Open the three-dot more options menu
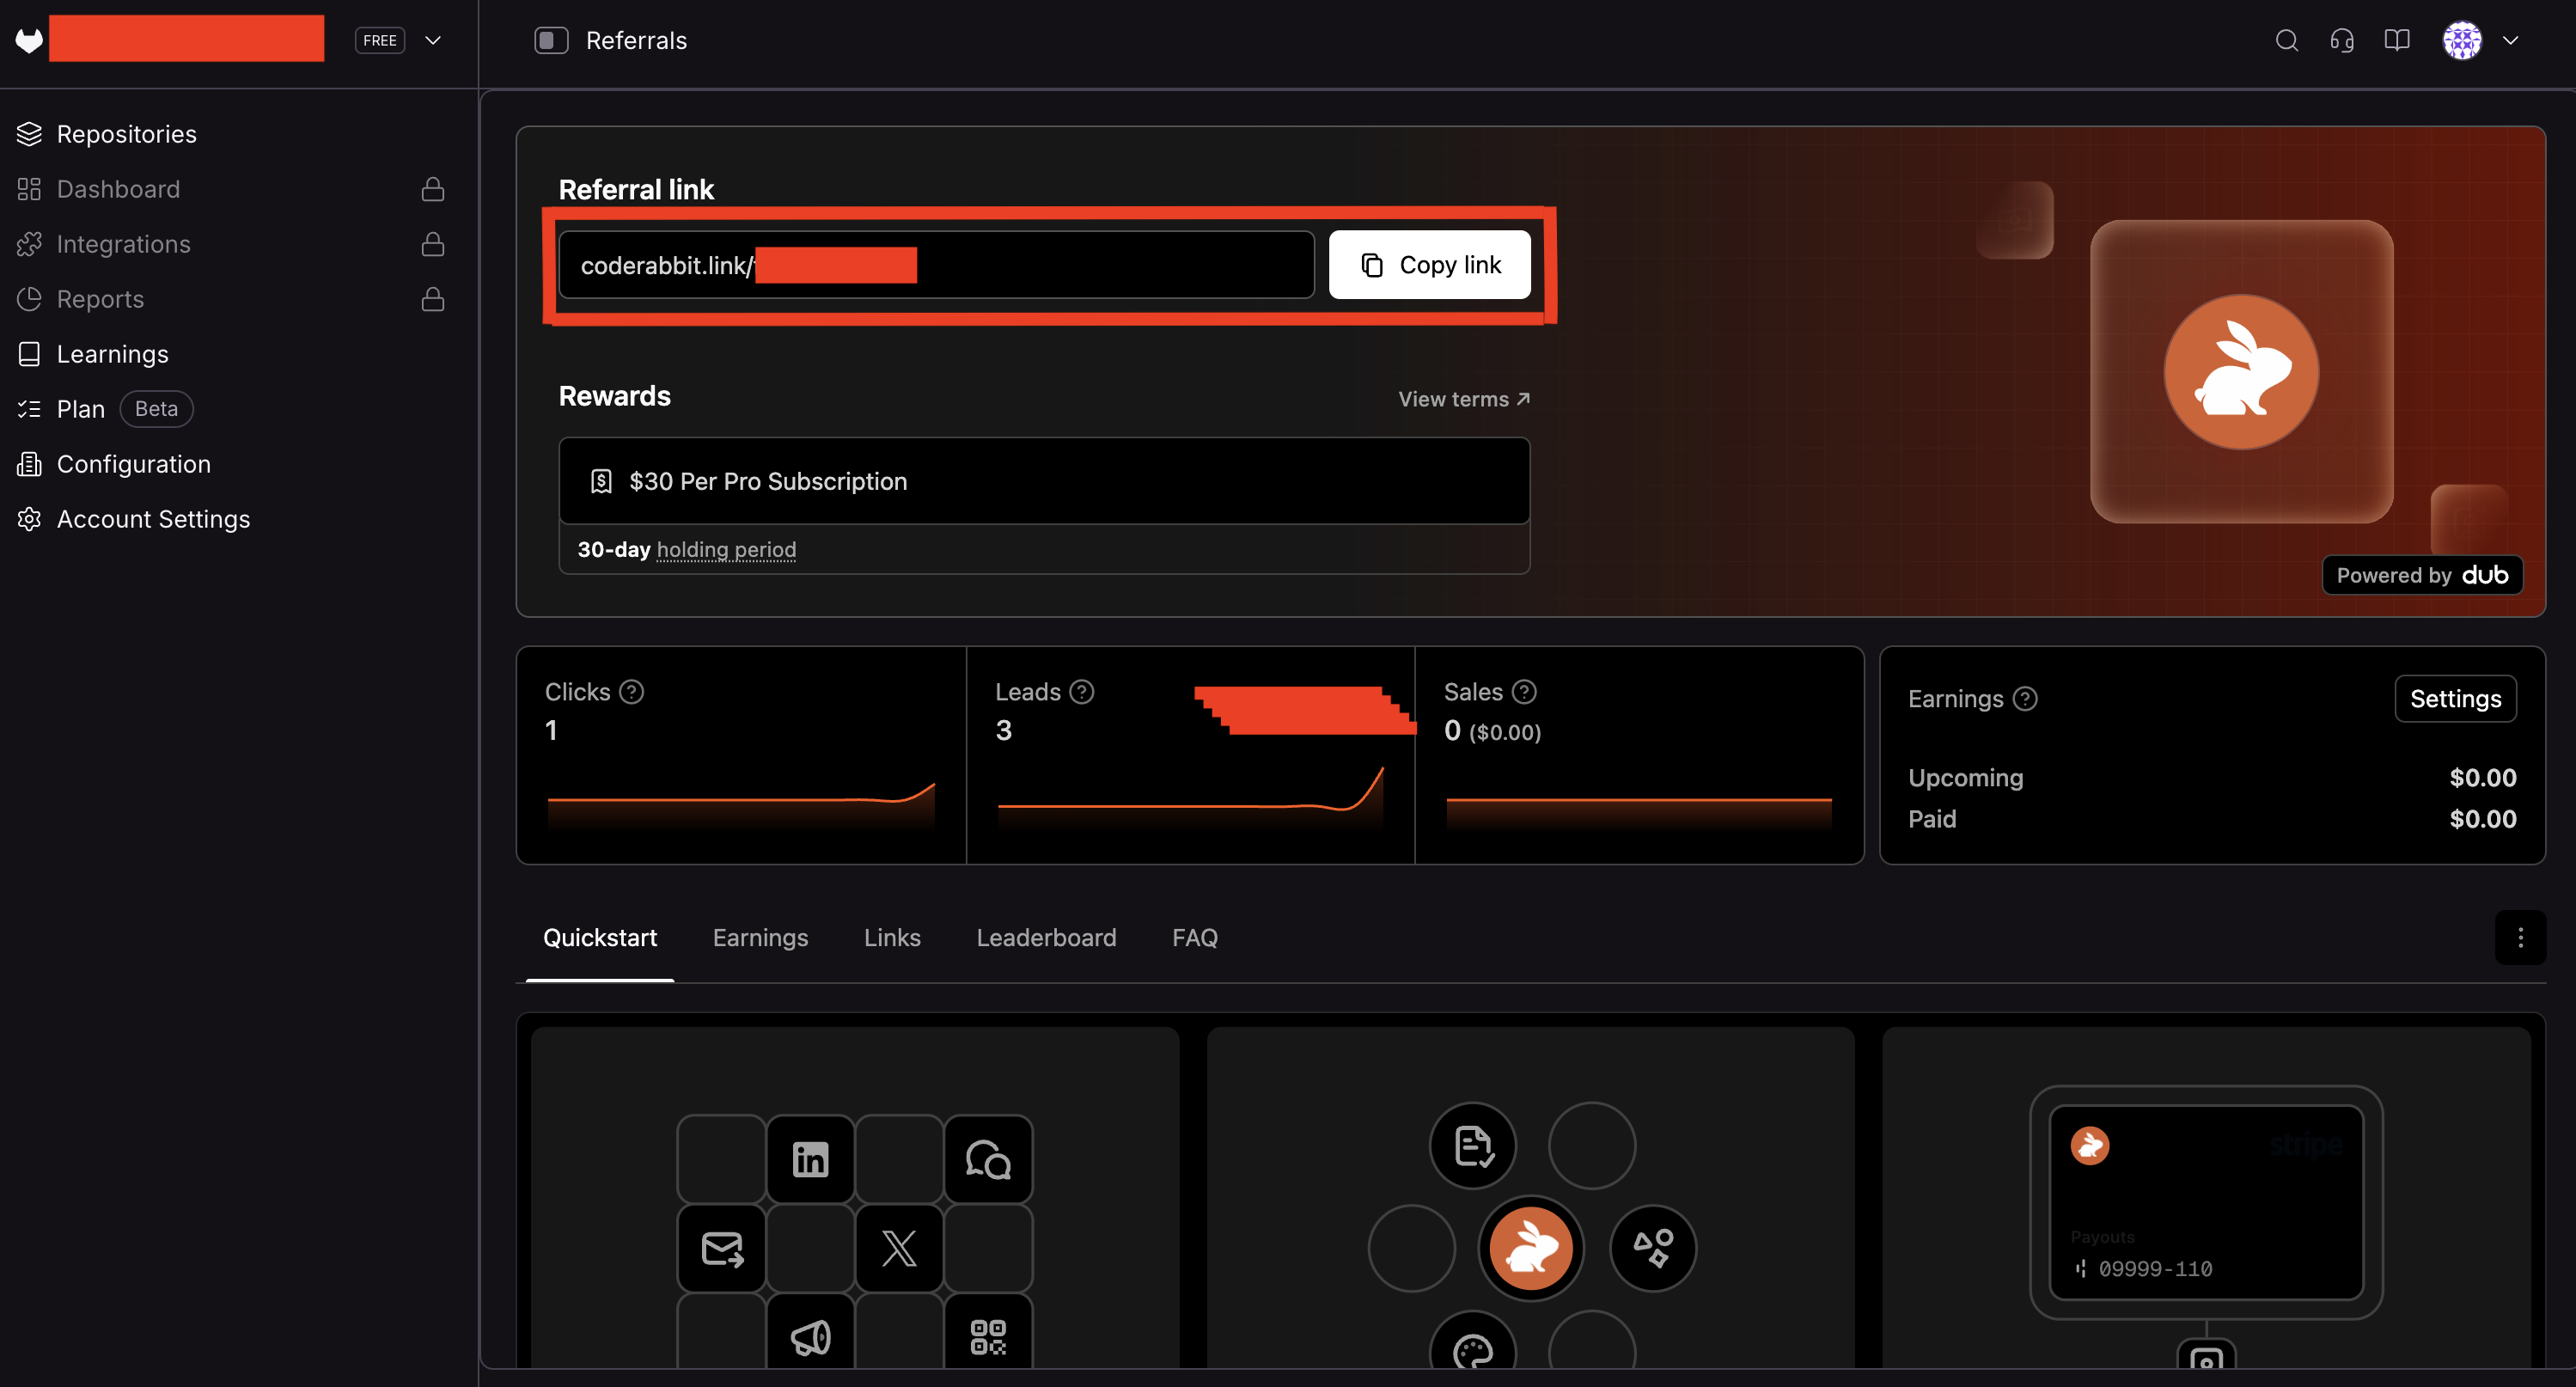 tap(2520, 938)
